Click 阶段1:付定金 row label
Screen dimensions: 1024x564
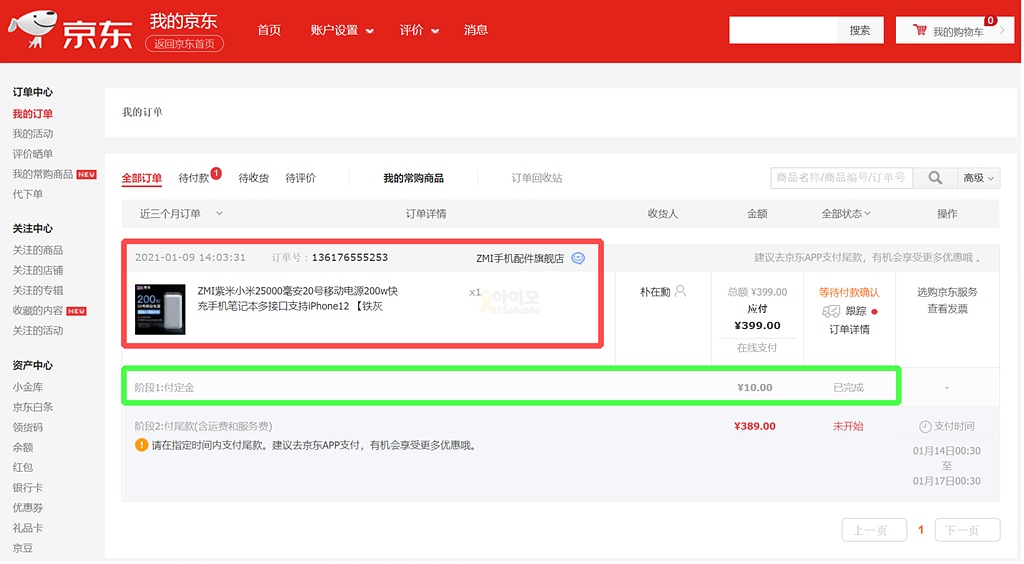164,388
